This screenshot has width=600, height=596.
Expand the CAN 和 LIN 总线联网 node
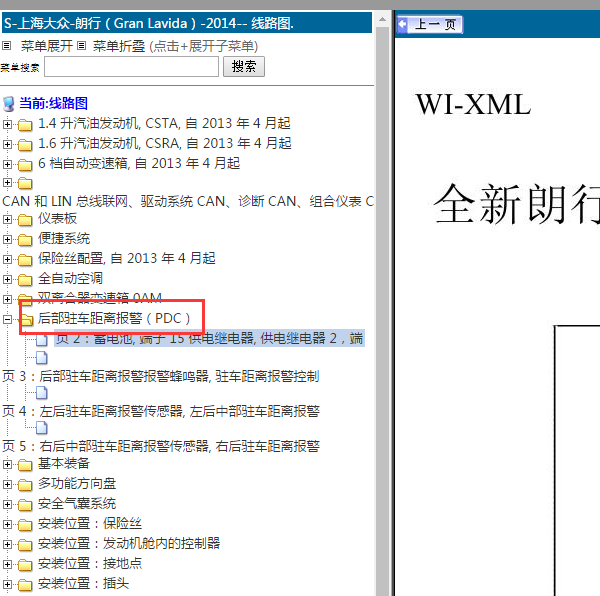tap(7, 182)
